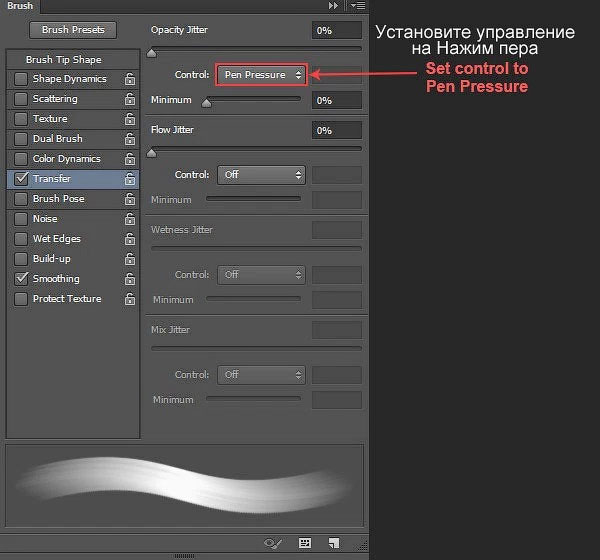Image resolution: width=600 pixels, height=560 pixels.
Task: Enable the Build-up checkbox
Action: pyautogui.click(x=21, y=259)
